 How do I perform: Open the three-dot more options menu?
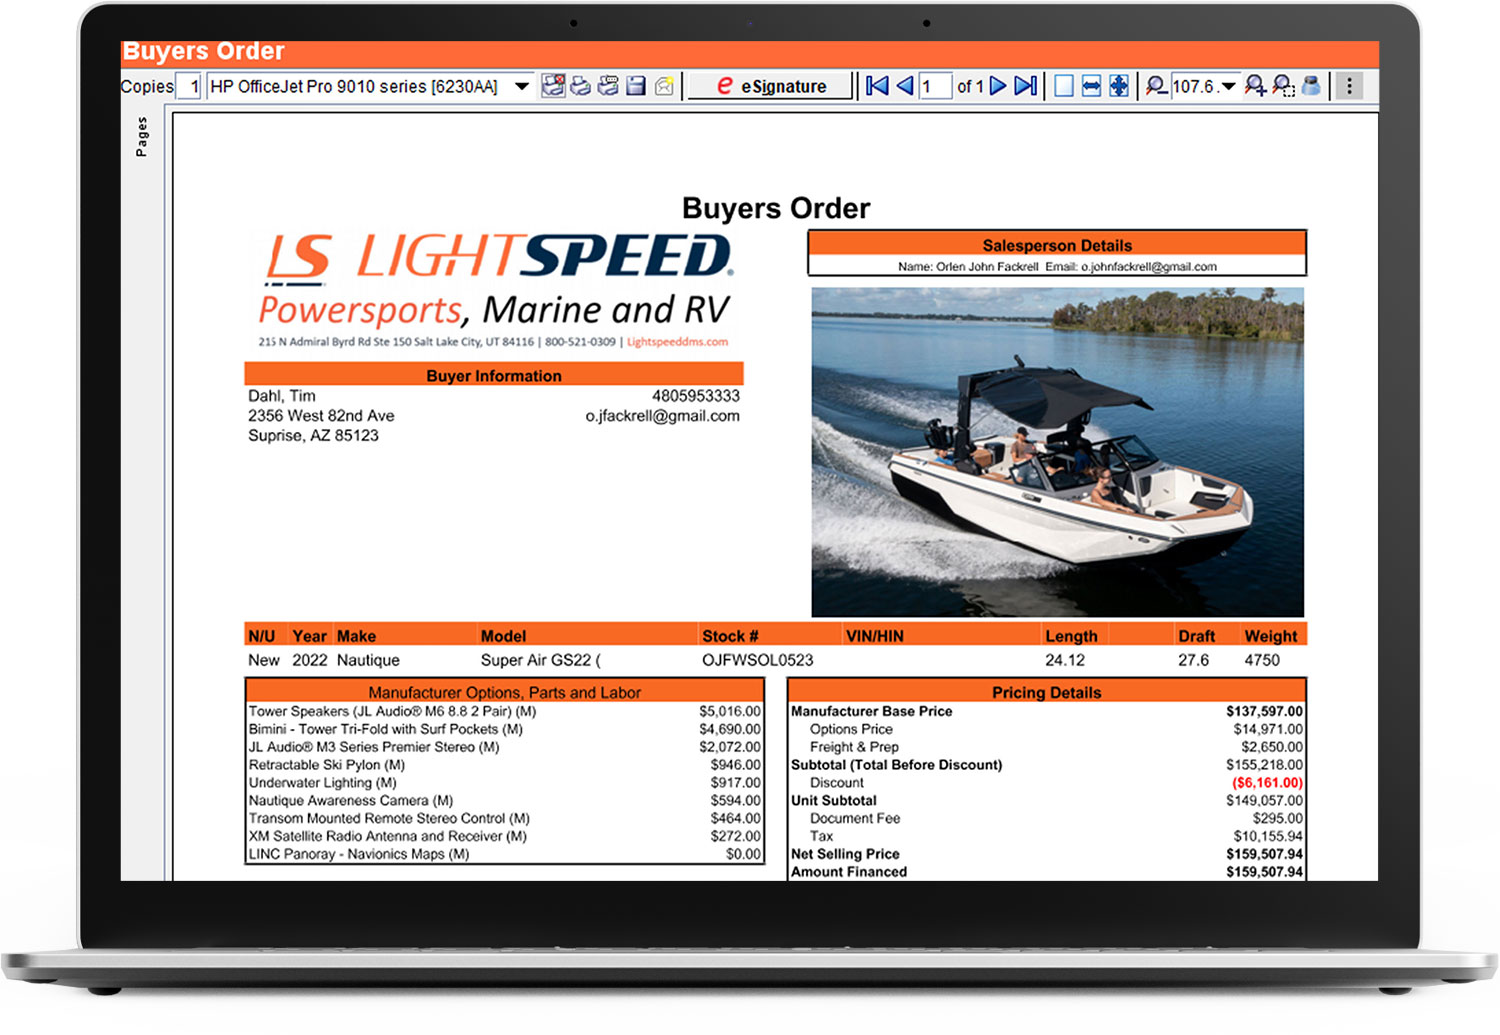click(1349, 86)
